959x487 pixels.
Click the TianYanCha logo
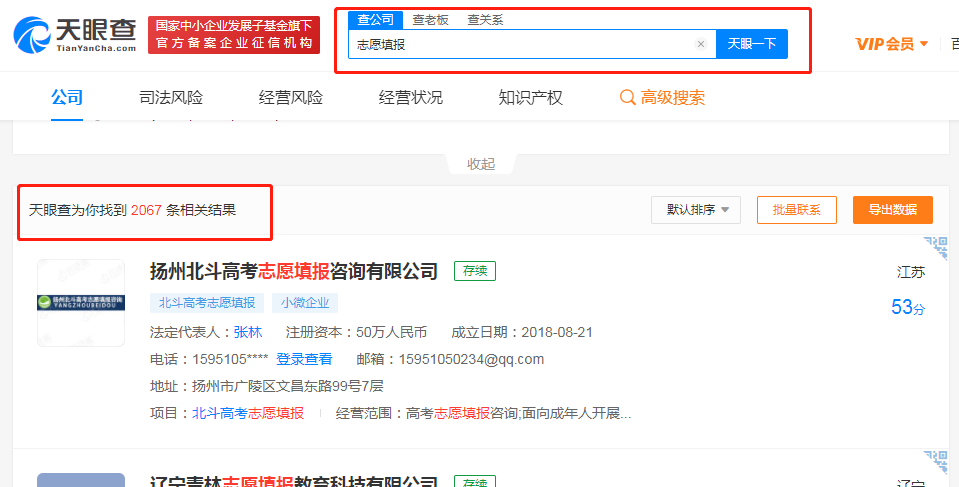(74, 36)
